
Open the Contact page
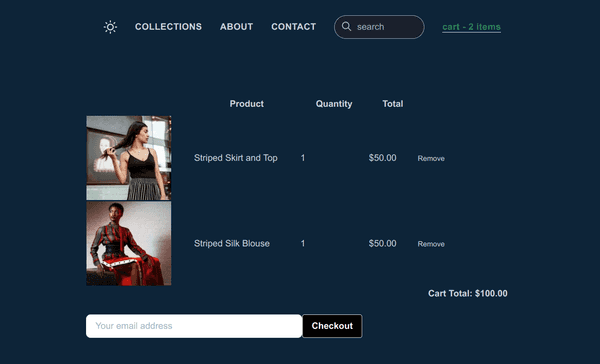(293, 27)
